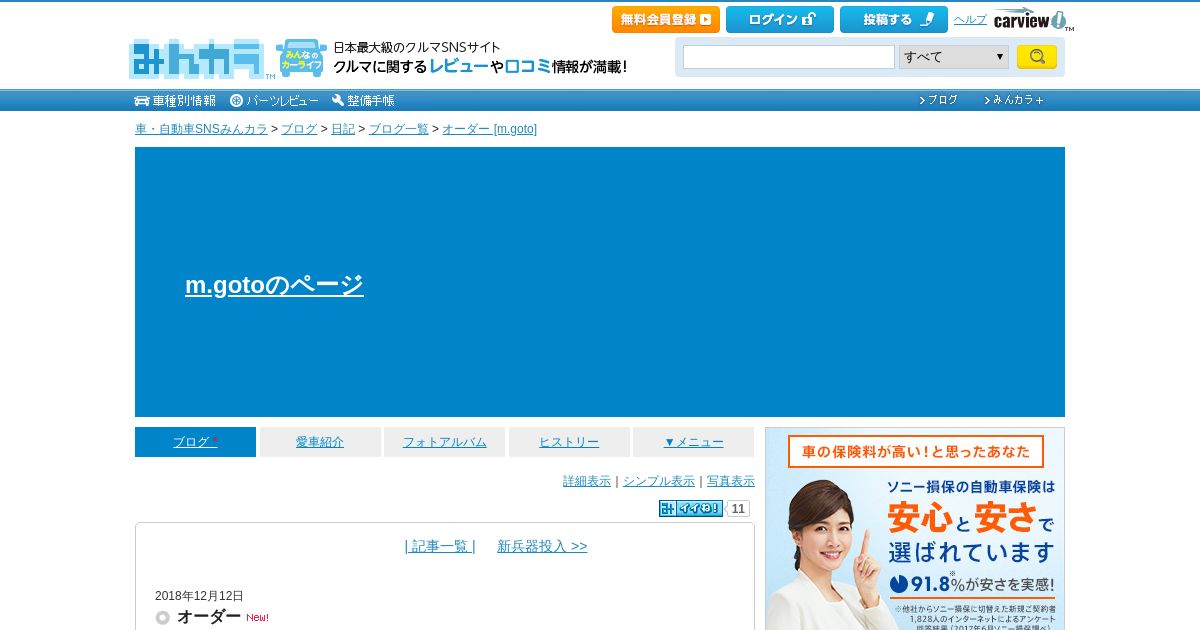Click the Sony insurance advertisement banner
The image size is (1200, 630).
tap(915, 529)
